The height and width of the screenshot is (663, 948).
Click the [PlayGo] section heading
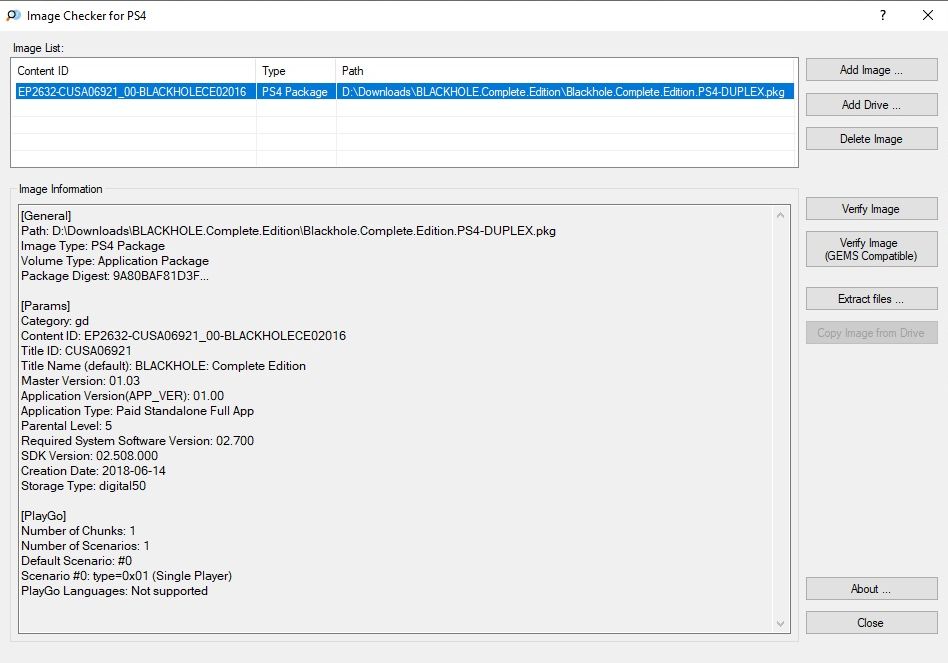[x=44, y=516]
